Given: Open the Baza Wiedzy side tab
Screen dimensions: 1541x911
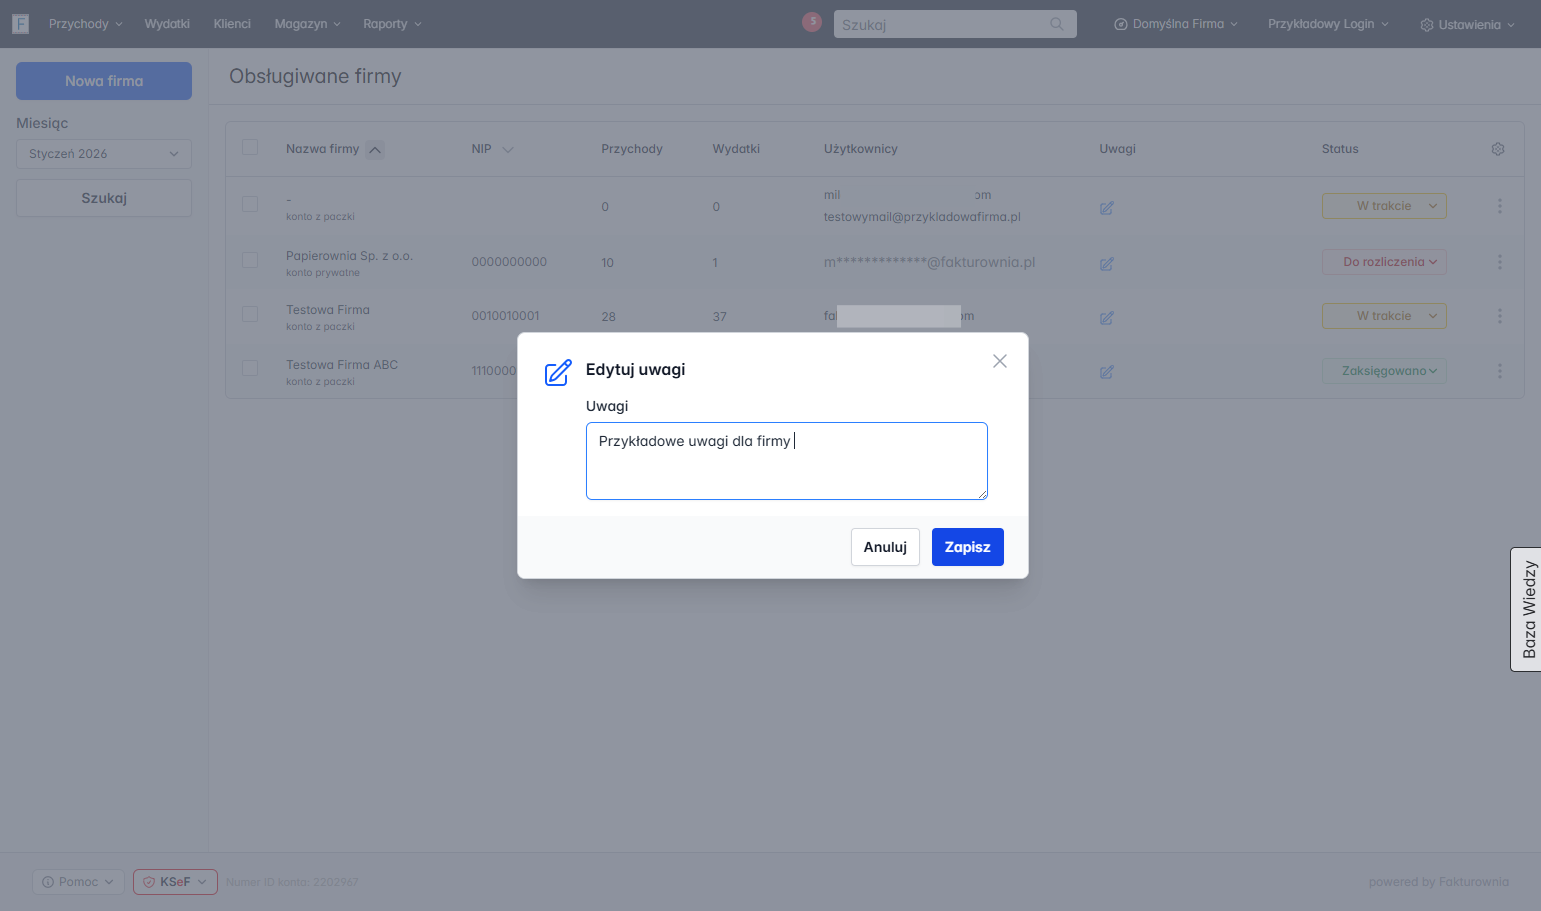Looking at the screenshot, I should [1526, 609].
